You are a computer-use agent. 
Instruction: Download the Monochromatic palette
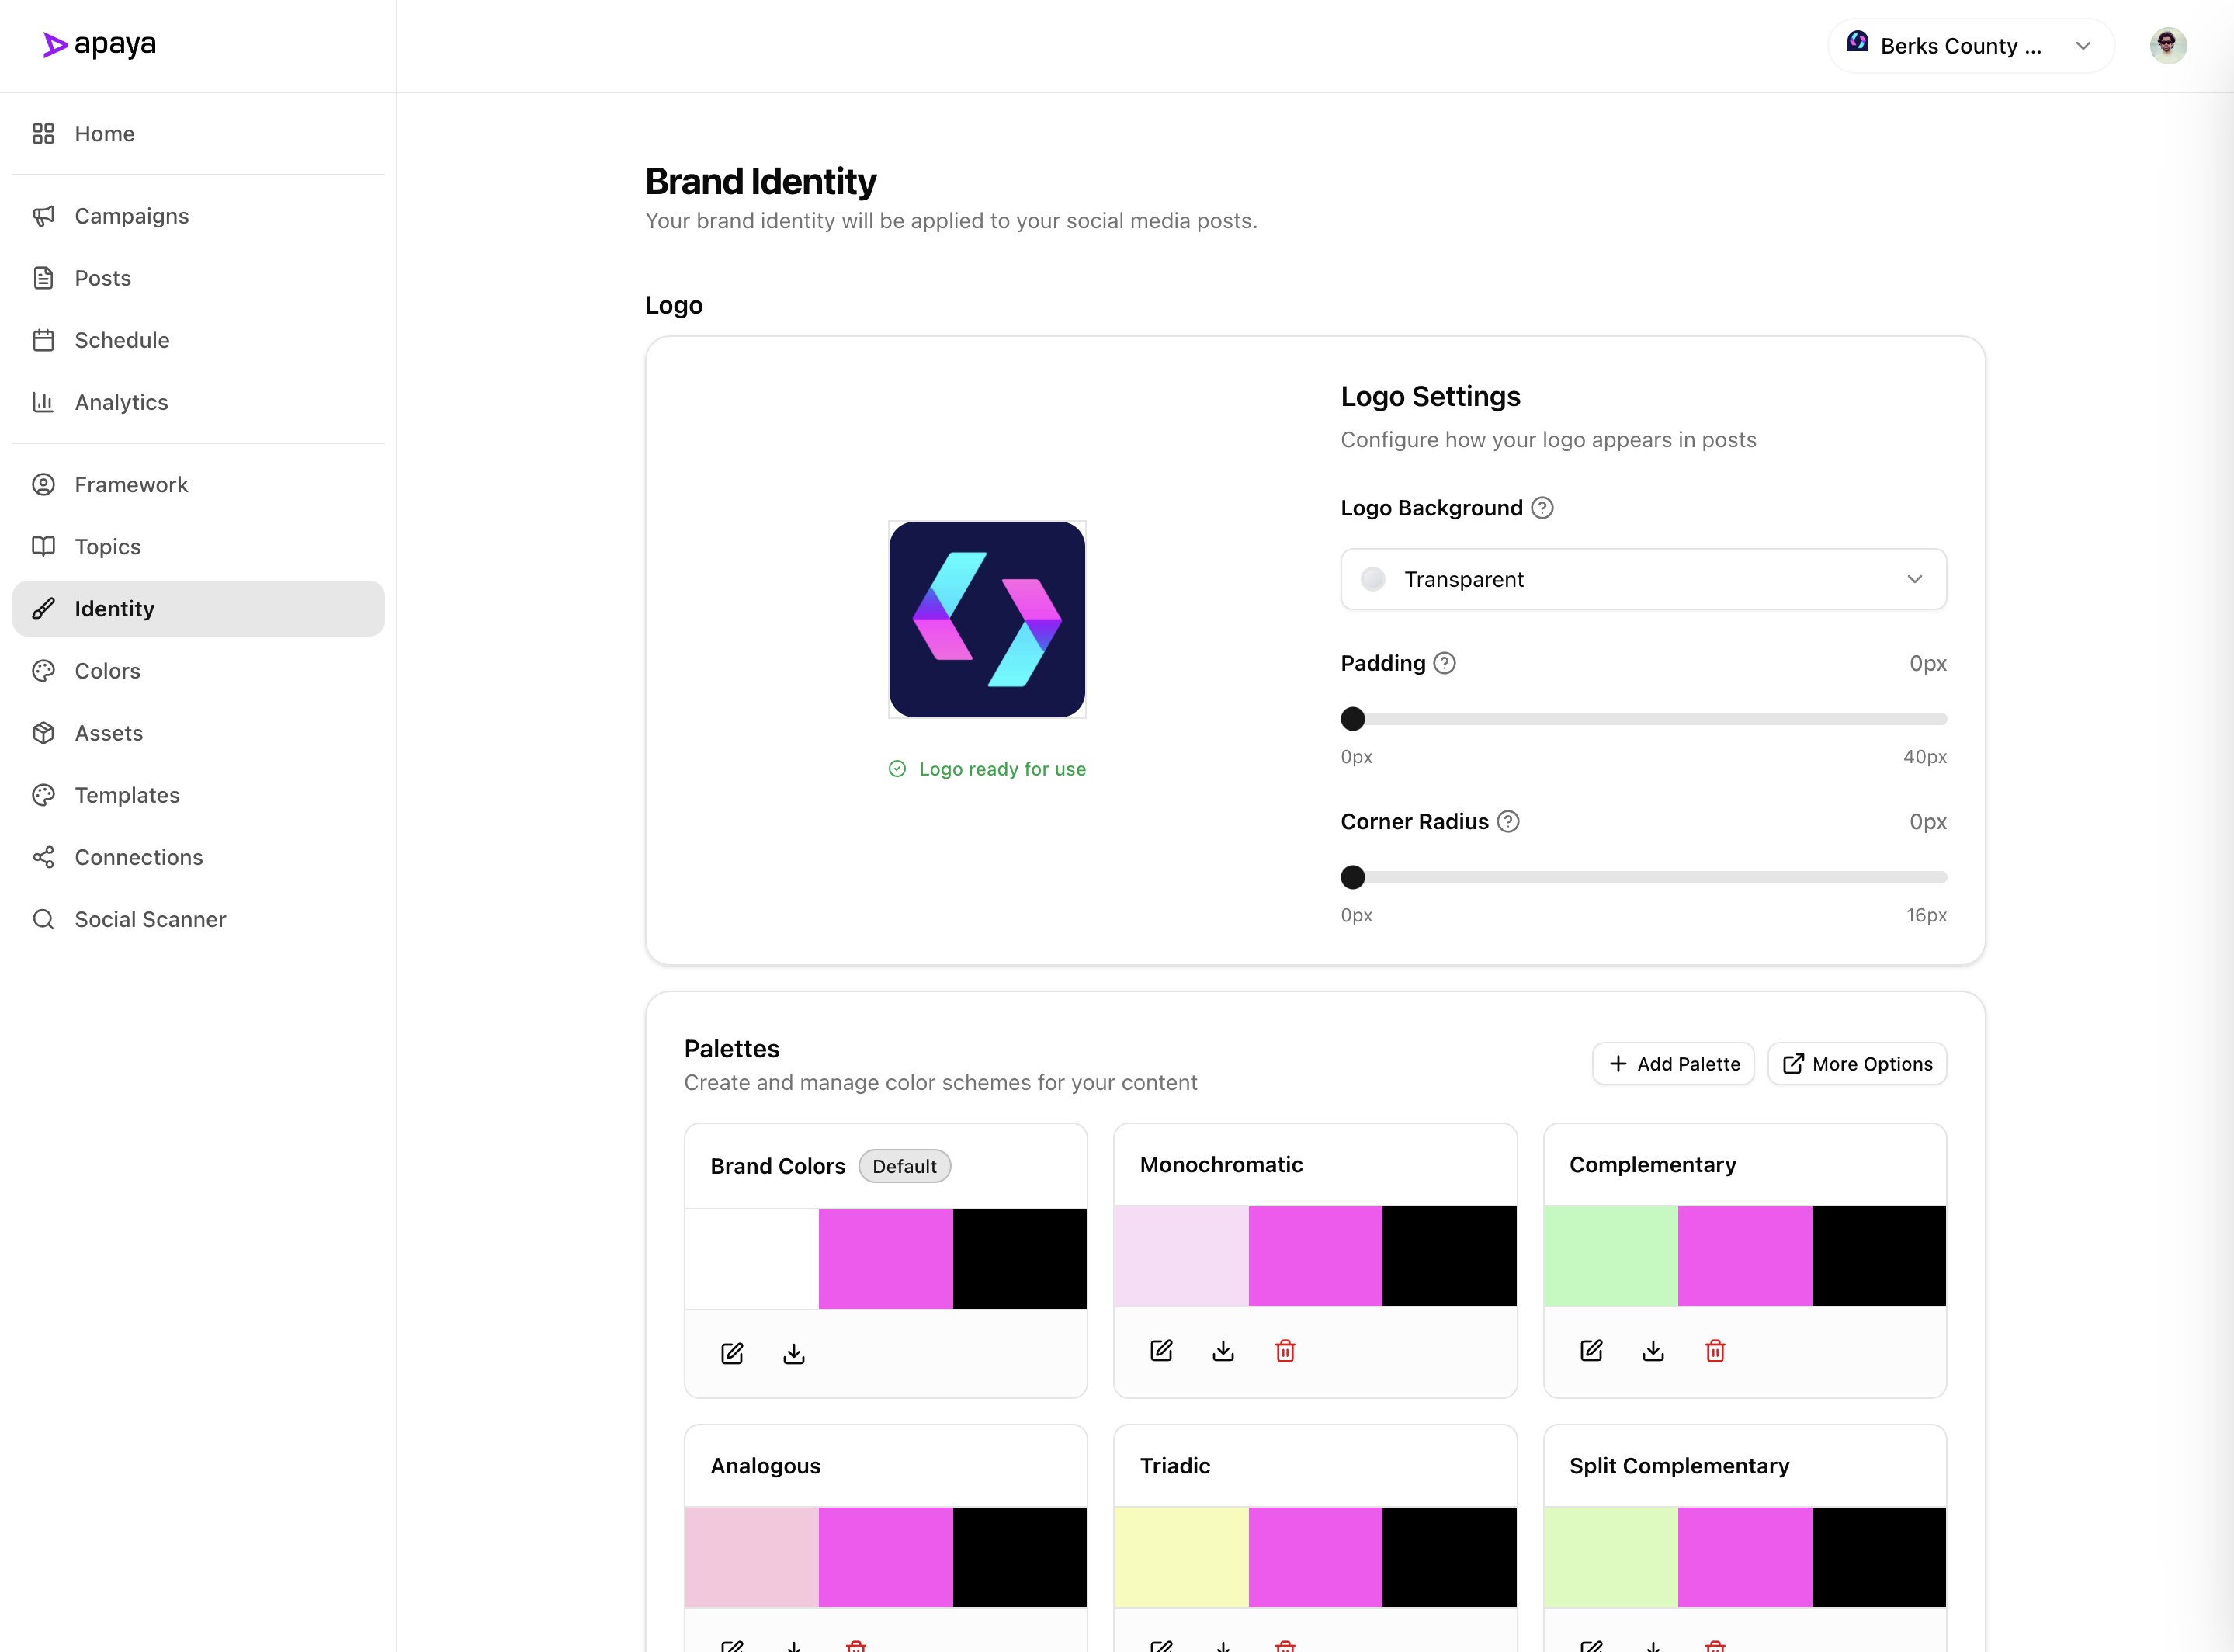[x=1223, y=1351]
